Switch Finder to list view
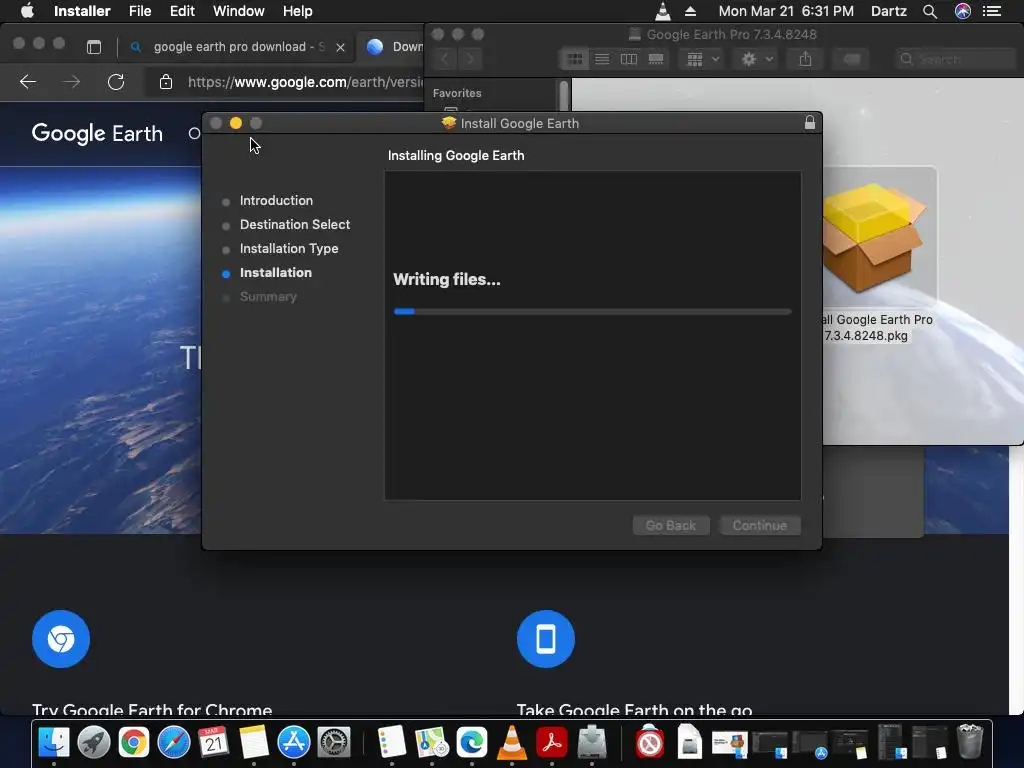 (x=602, y=59)
